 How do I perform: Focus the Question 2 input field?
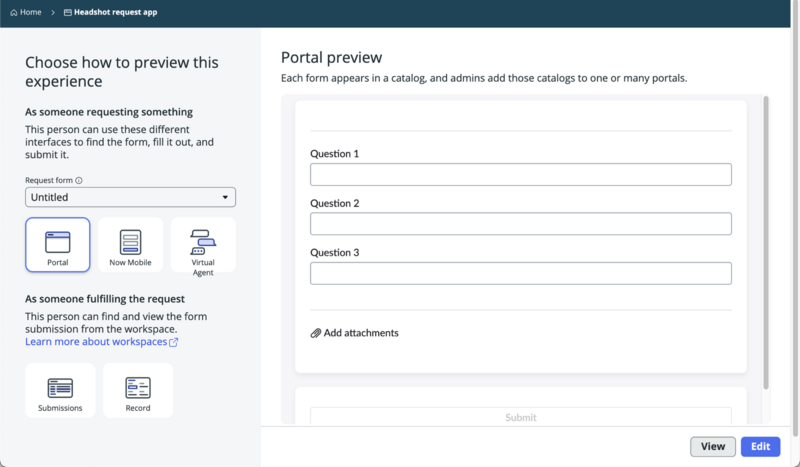pos(521,224)
